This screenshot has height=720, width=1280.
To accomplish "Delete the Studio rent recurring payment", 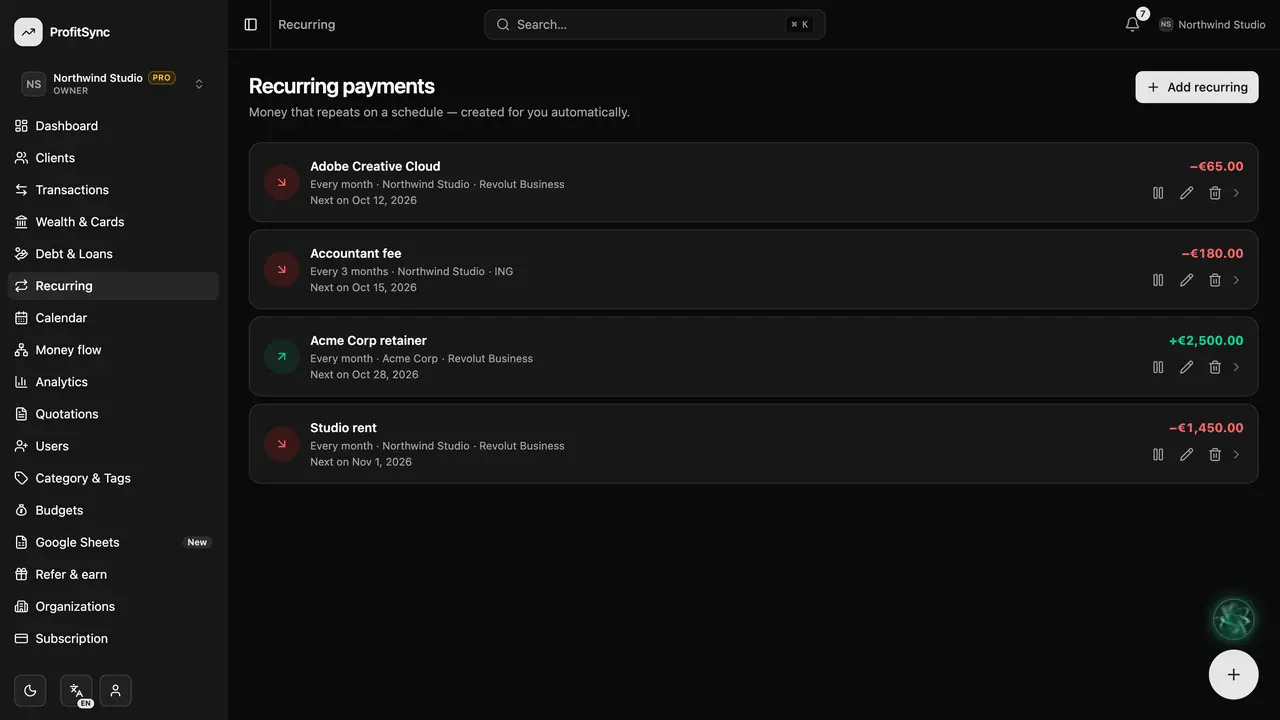I will 1215,454.
